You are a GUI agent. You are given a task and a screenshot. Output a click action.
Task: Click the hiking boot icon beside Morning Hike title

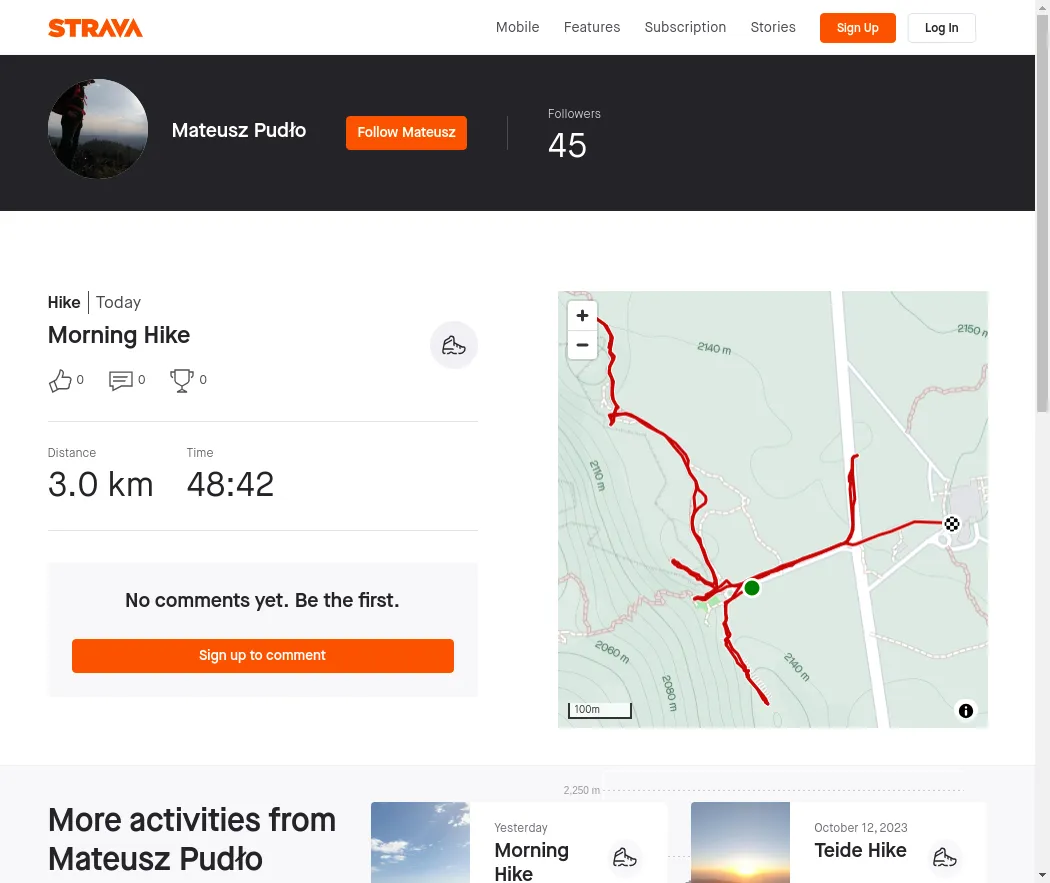coord(454,346)
